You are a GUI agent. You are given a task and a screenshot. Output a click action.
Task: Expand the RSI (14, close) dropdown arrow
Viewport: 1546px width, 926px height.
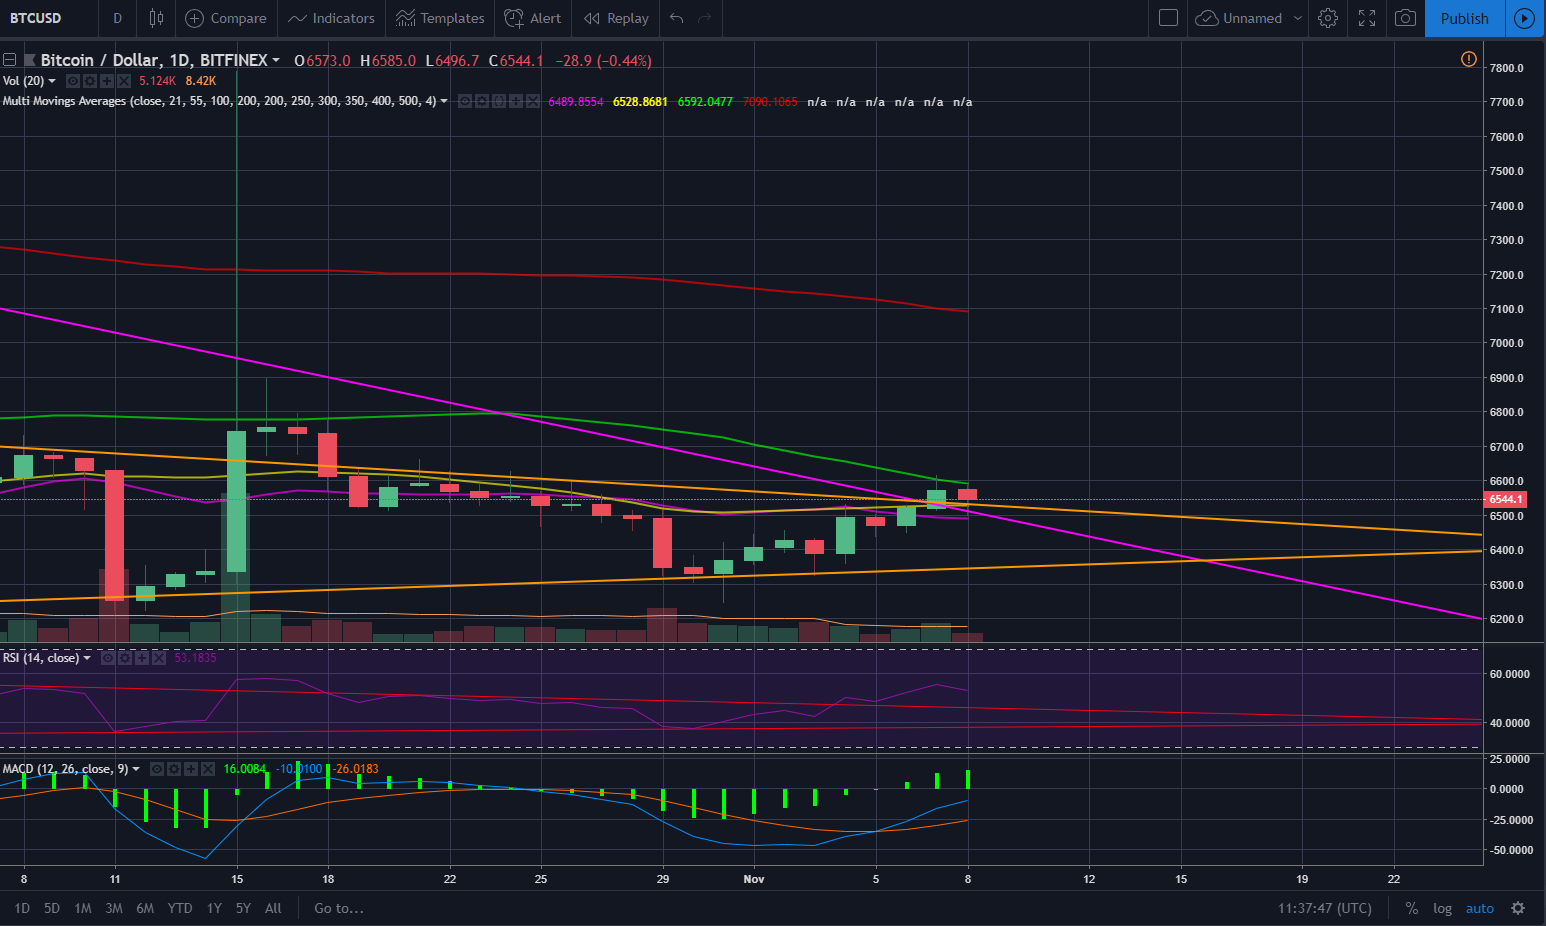[87, 658]
